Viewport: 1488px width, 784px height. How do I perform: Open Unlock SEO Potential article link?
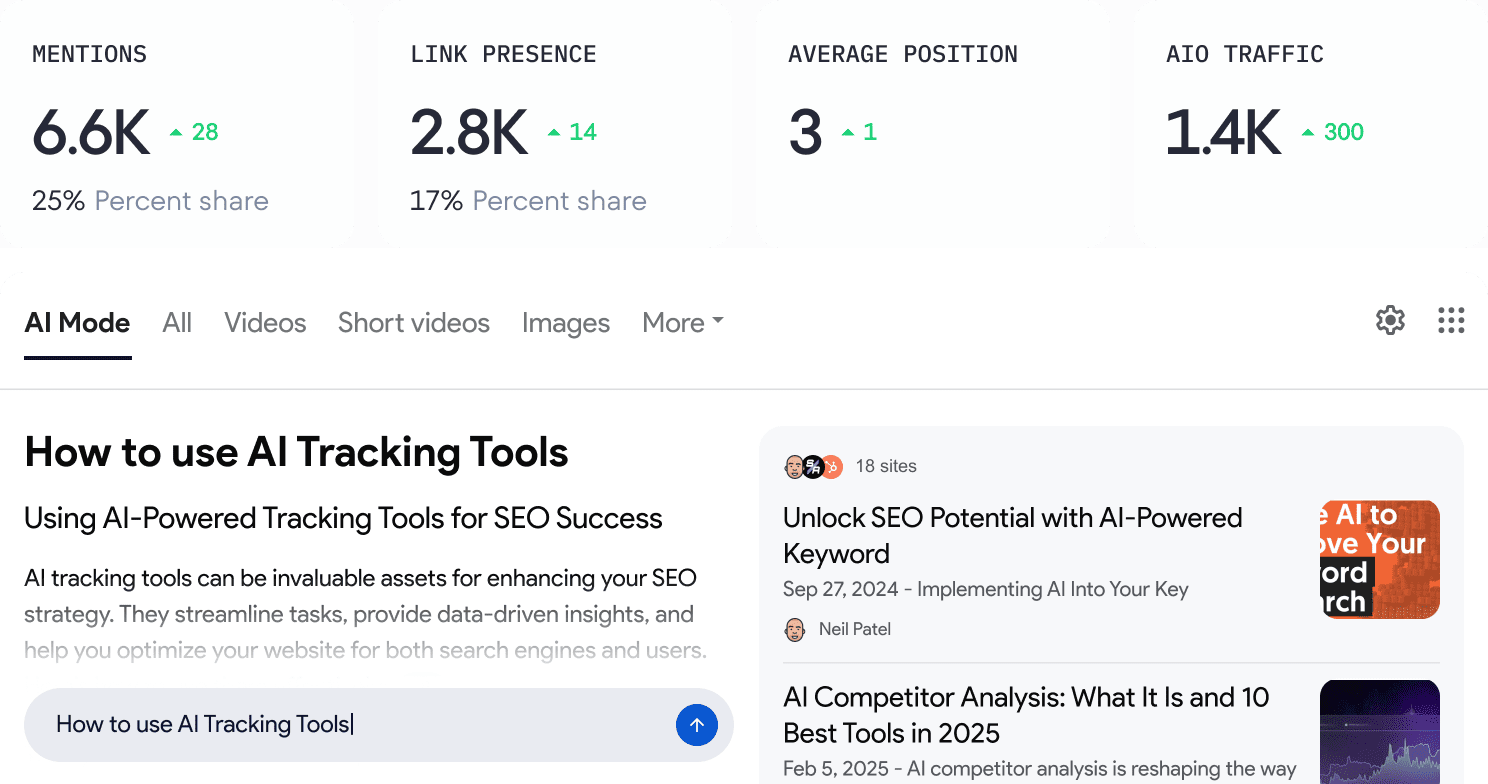1013,536
